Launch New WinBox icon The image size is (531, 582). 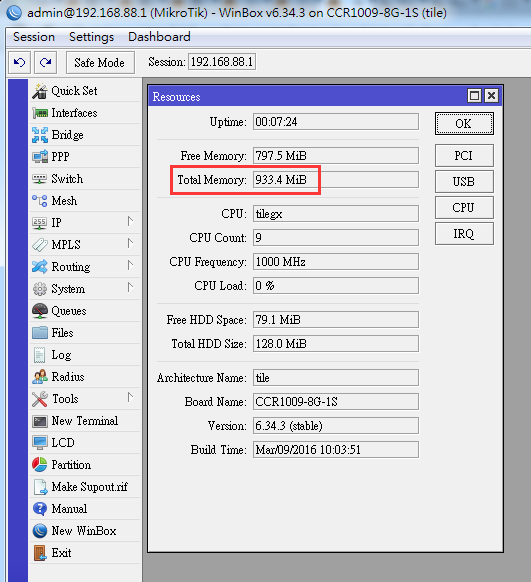point(40,531)
